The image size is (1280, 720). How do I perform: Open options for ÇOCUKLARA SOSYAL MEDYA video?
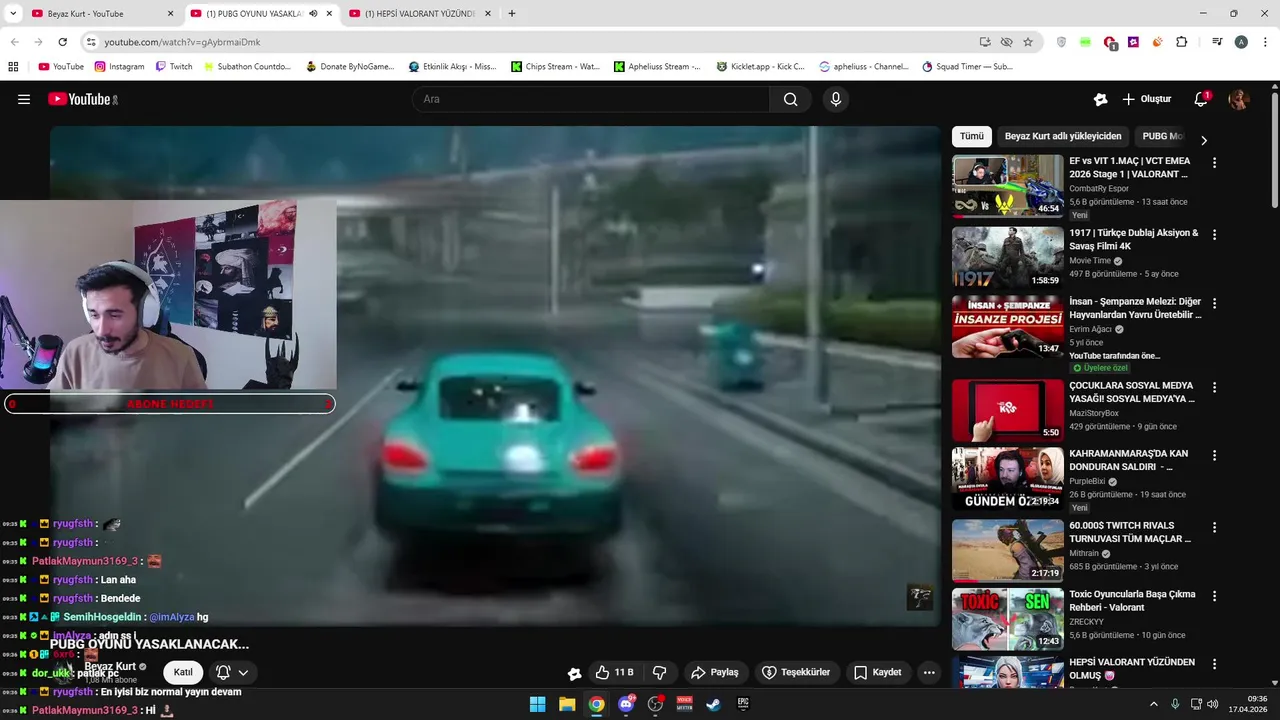click(1214, 387)
